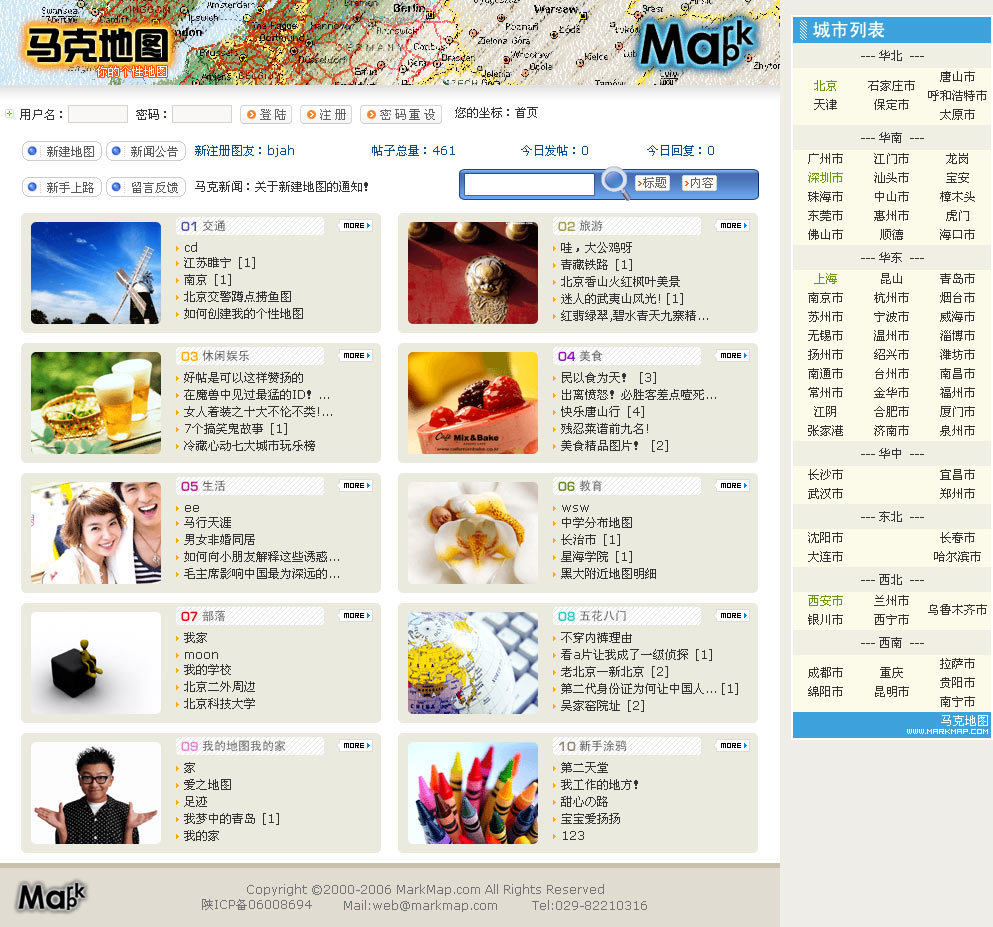This screenshot has width=993, height=927.
Task: Select 西安市 in the city list
Action: tap(825, 600)
